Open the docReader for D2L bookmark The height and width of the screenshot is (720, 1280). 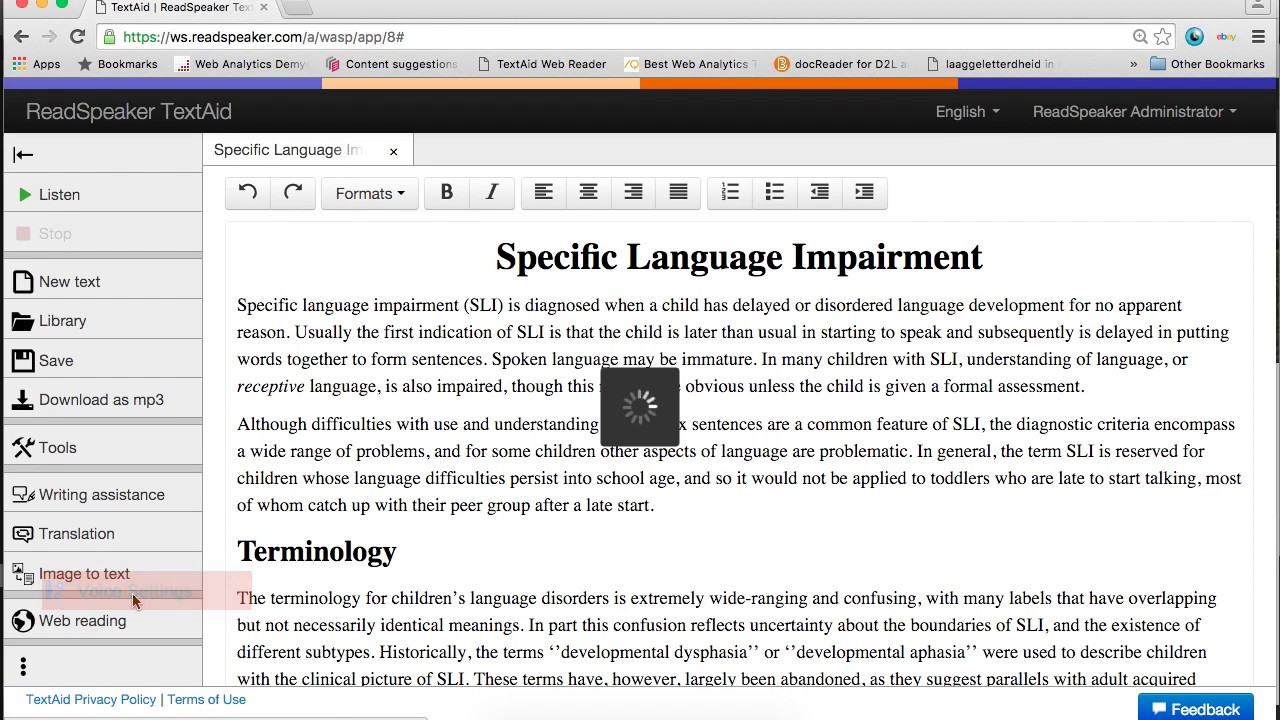pos(841,64)
